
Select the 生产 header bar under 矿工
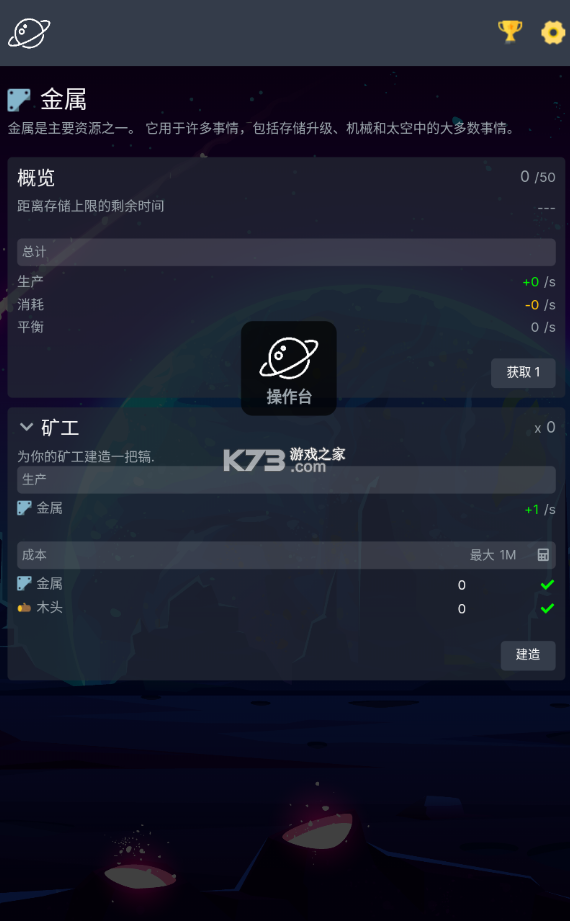click(286, 480)
